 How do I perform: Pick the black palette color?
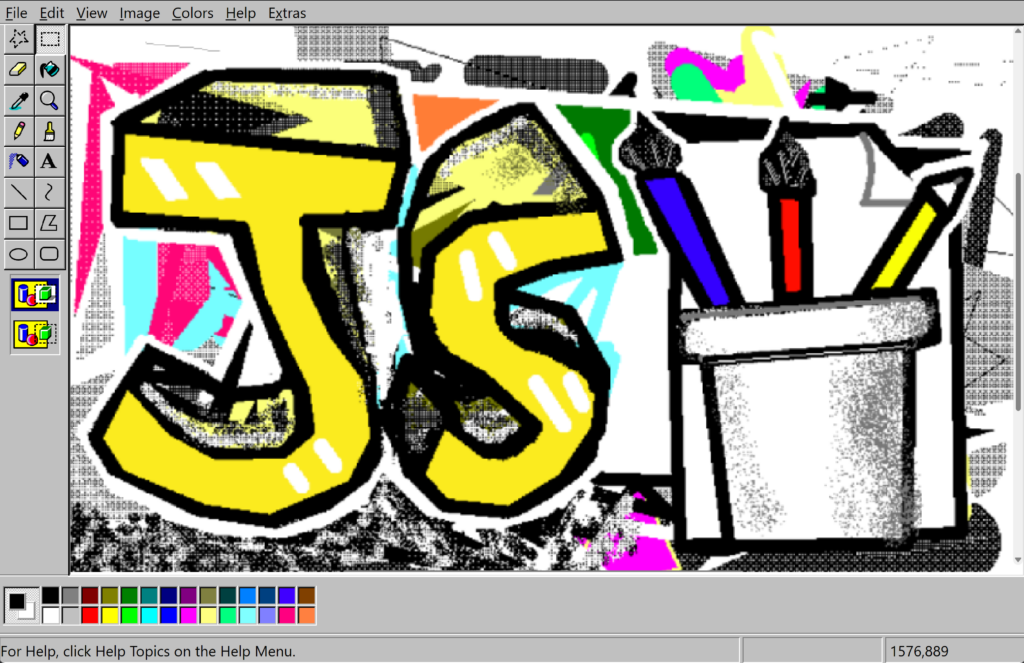coord(51,595)
